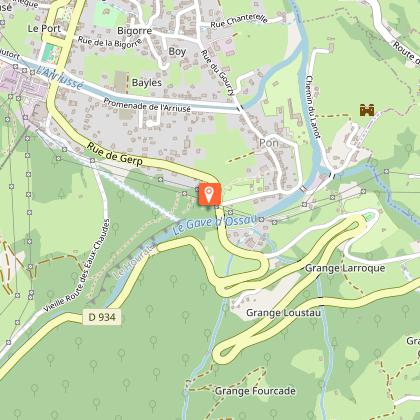Click the Rue de Gerp label
The height and width of the screenshot is (420, 420).
pos(115,154)
